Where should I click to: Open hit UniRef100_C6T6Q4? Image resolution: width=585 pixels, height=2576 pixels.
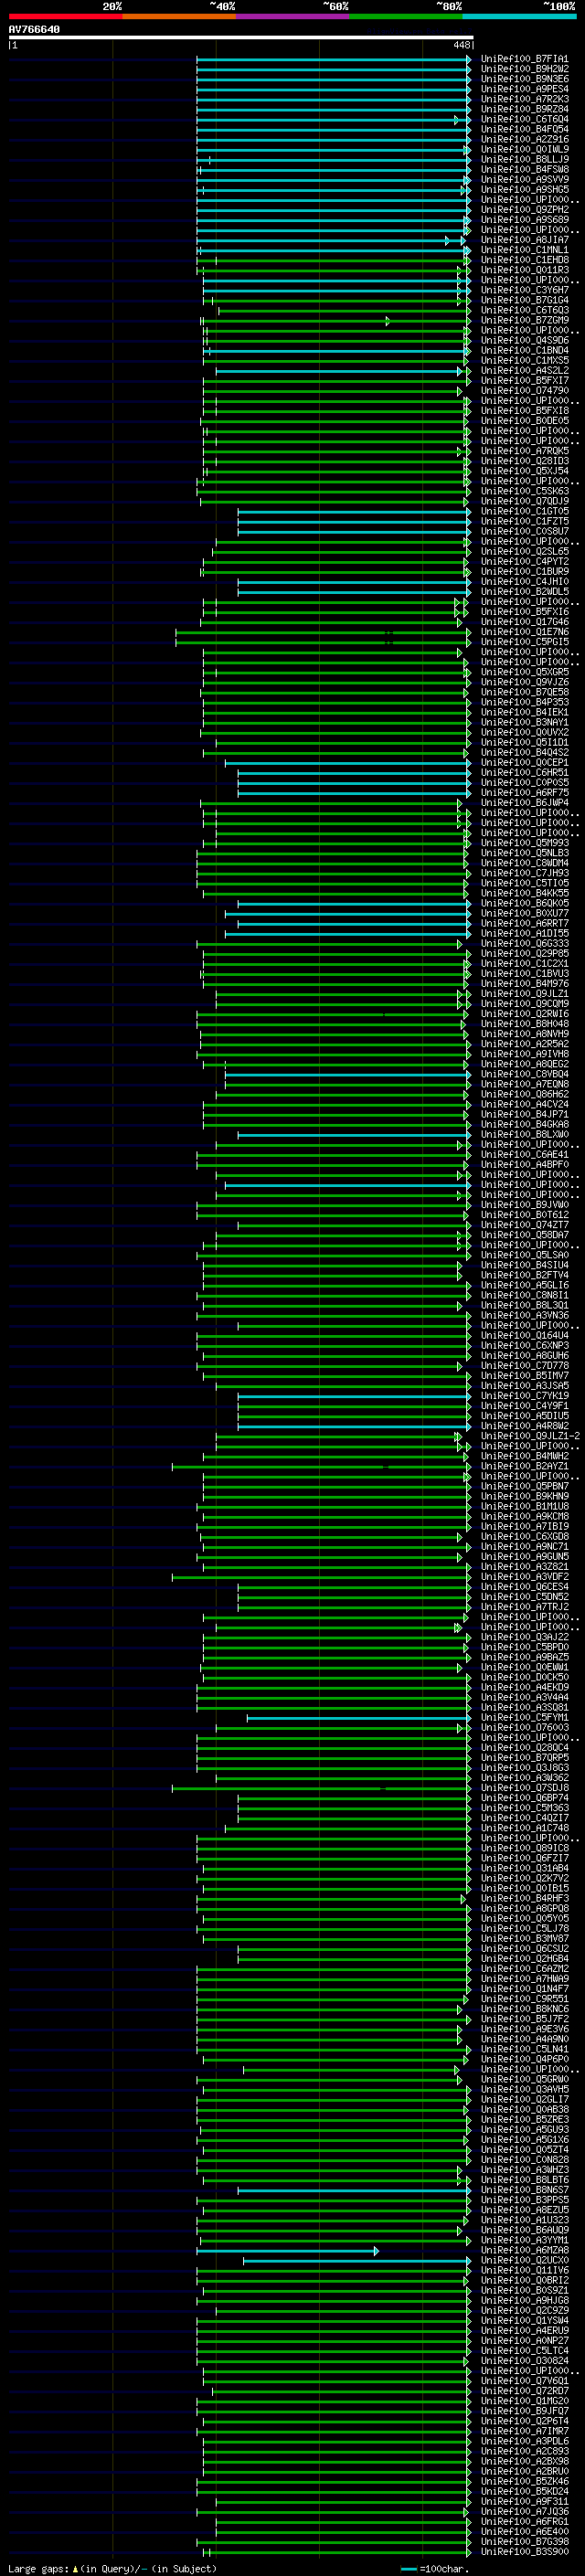[524, 120]
